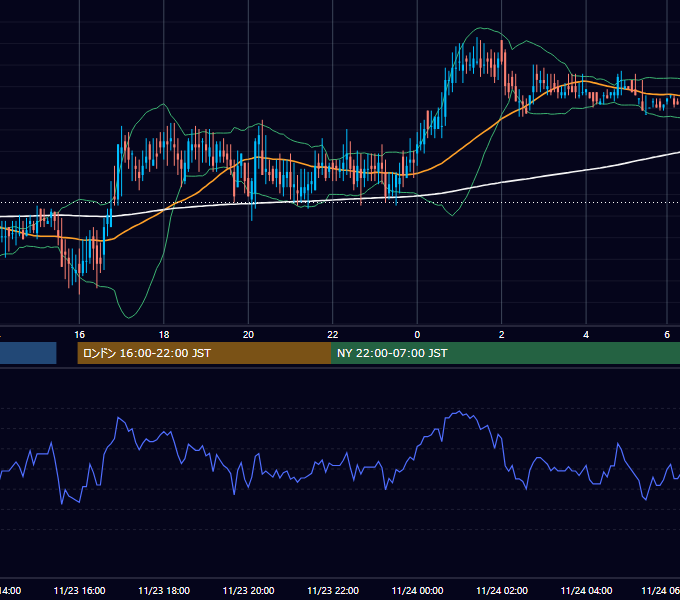Click the ロンドン 16:00-22:00 JST session bar

(x=204, y=353)
